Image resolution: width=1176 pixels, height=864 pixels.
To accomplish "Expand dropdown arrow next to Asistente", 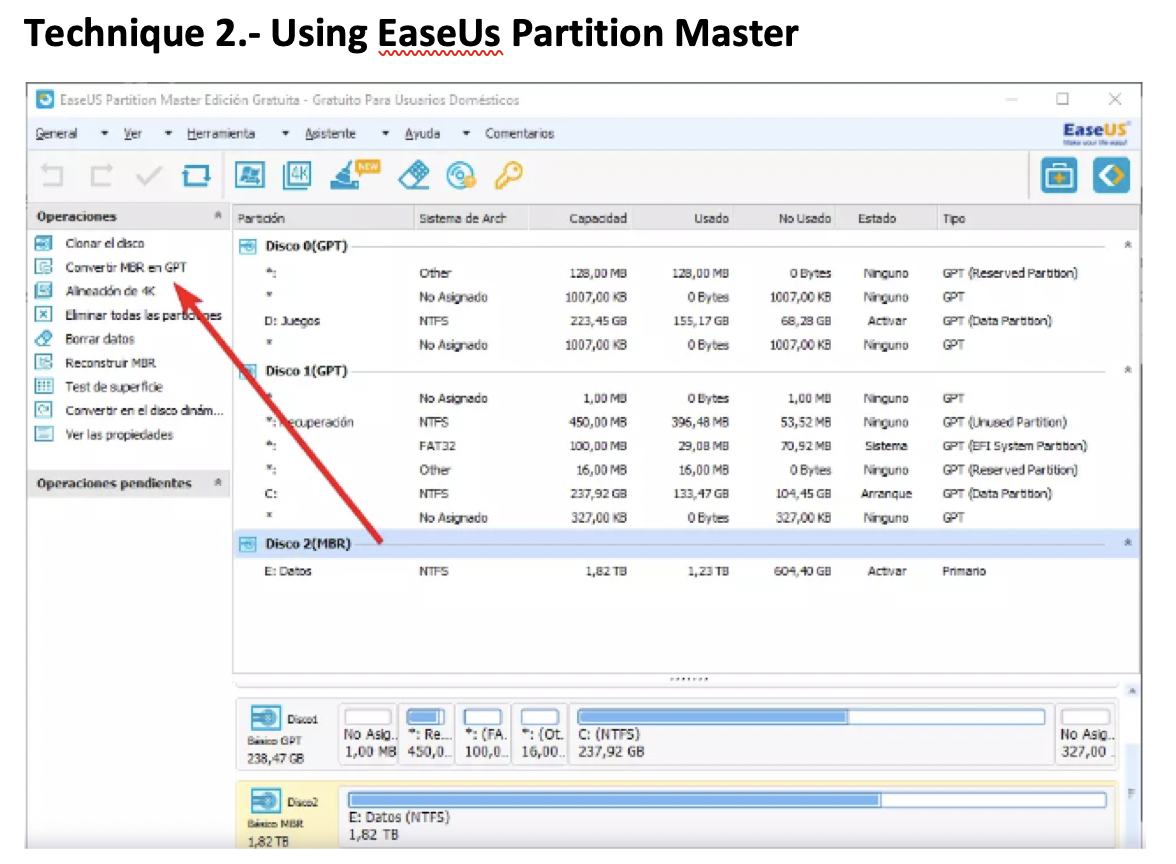I will tap(386, 134).
